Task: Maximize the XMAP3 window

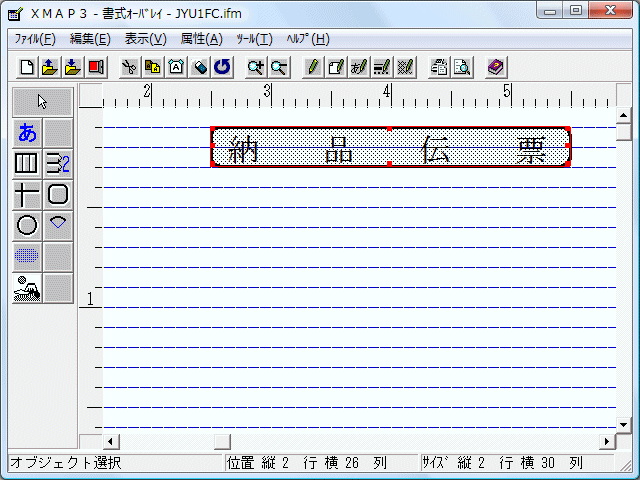Action: [x=576, y=11]
